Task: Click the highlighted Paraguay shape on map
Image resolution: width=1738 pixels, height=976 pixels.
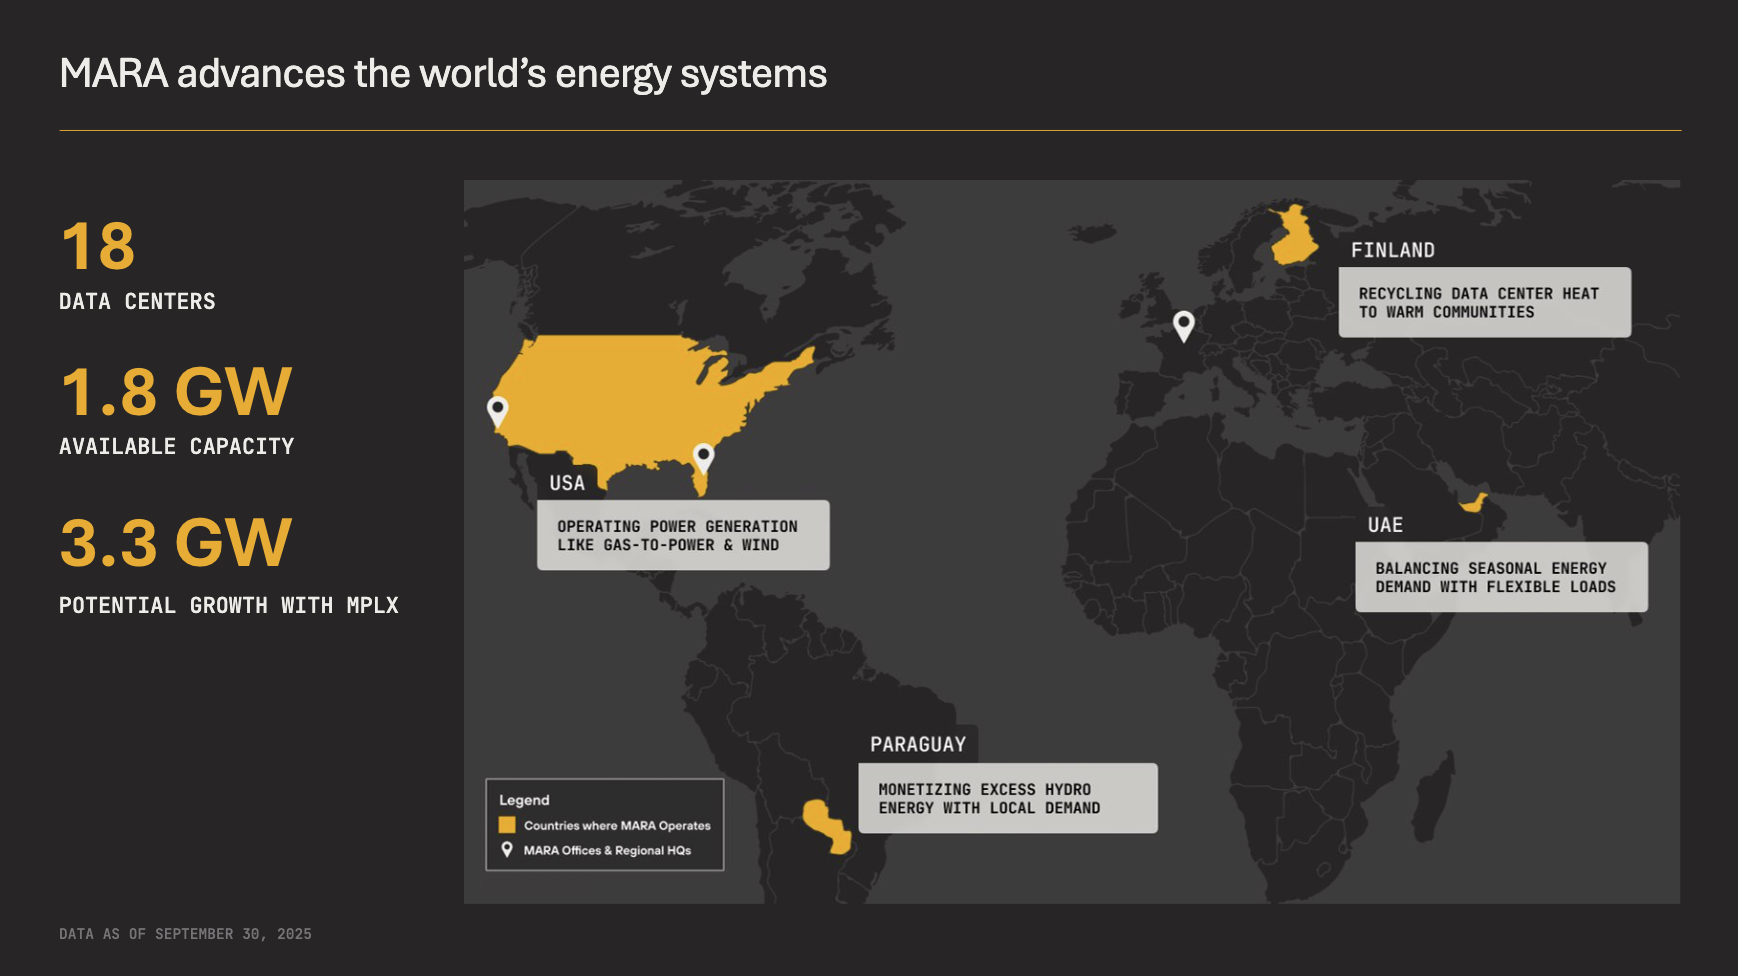Action: [829, 826]
